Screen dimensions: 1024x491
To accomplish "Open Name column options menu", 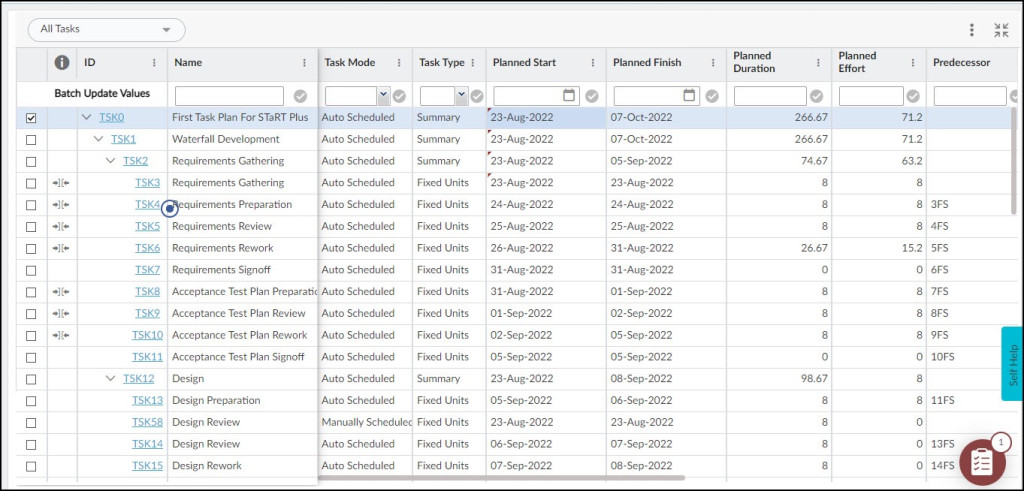I will (304, 63).
